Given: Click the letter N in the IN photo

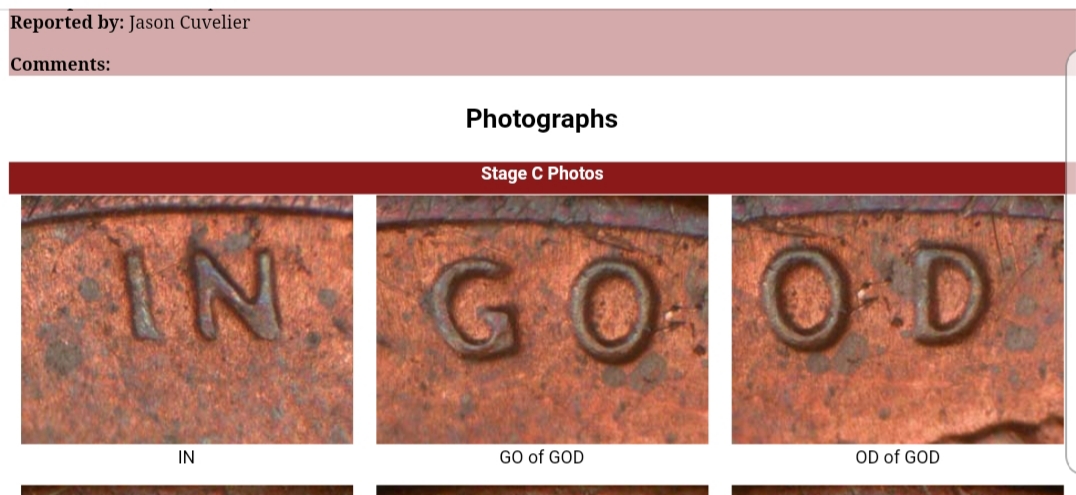Looking at the screenshot, I should coord(235,294).
